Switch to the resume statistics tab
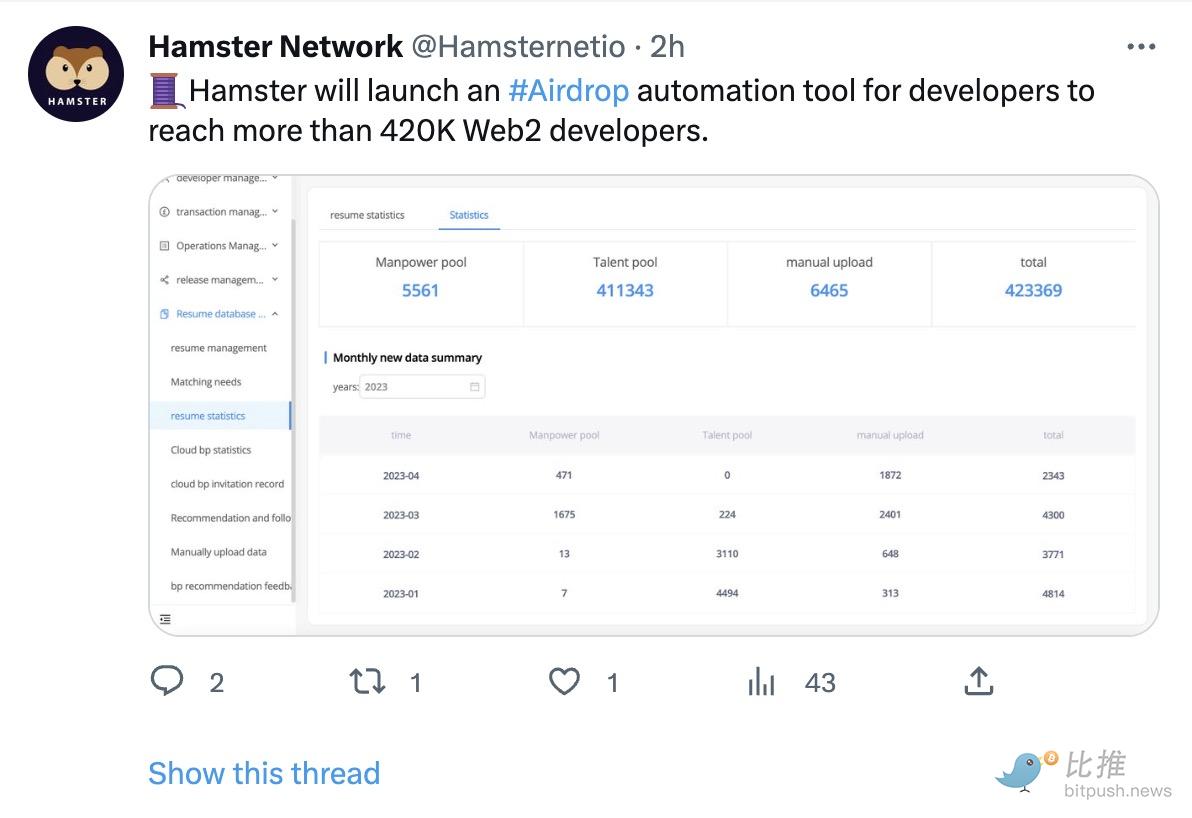1192x818 pixels. [367, 215]
